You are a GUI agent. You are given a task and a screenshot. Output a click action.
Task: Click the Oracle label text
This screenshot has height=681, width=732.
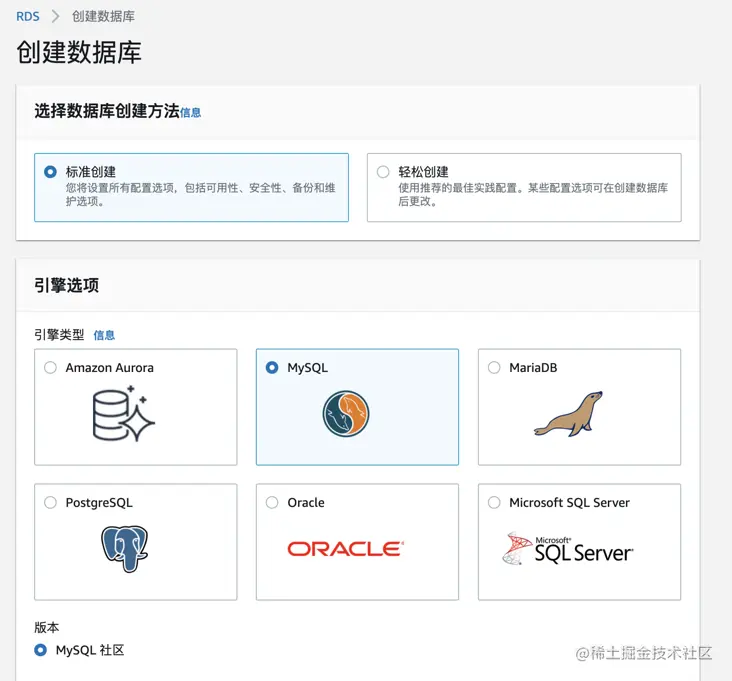[306, 503]
